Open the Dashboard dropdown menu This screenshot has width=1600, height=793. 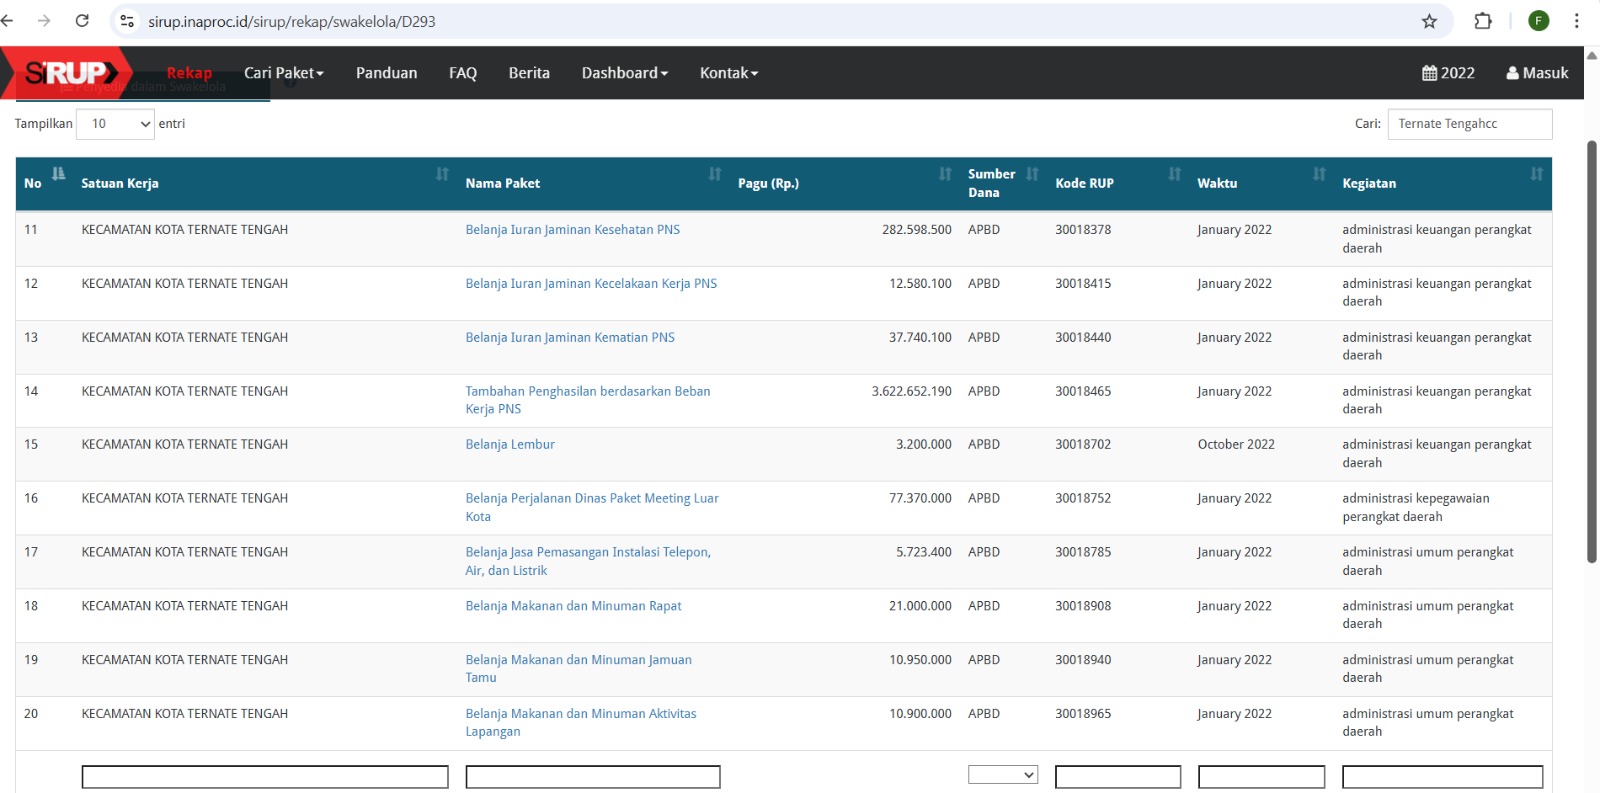click(624, 73)
